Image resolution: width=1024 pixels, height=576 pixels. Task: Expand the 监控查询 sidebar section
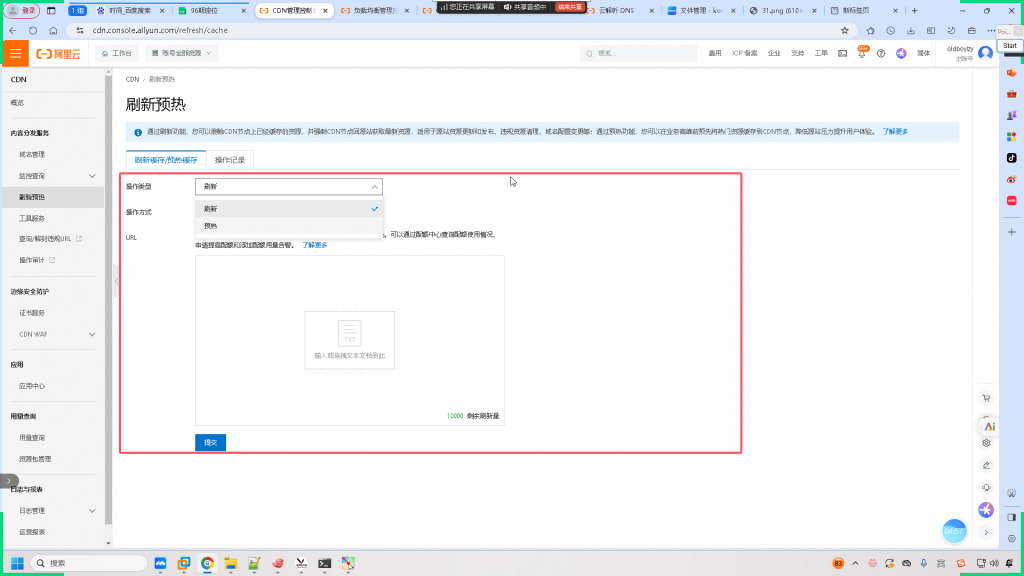92,176
